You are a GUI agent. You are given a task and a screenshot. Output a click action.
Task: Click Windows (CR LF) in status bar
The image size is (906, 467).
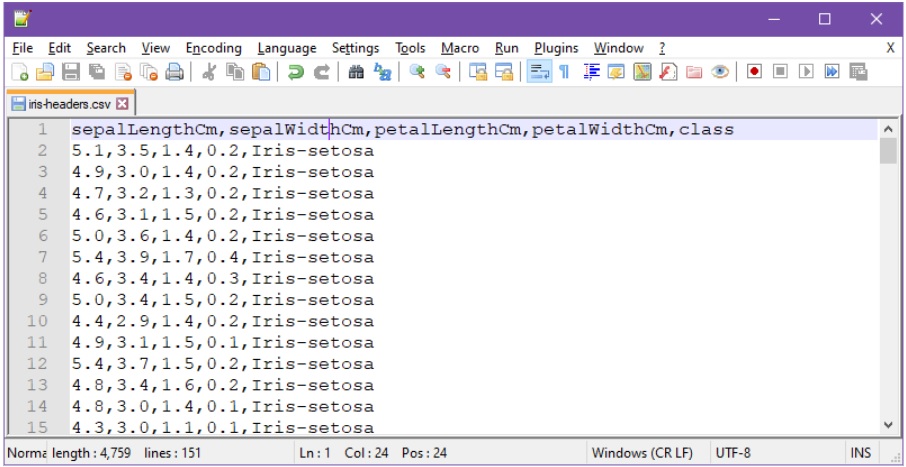tap(642, 453)
